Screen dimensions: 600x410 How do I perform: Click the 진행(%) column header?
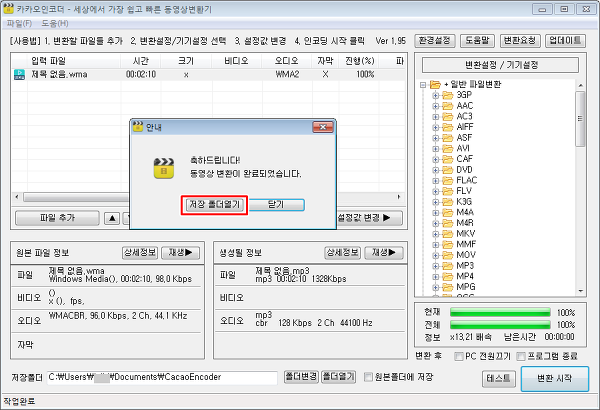[359, 61]
